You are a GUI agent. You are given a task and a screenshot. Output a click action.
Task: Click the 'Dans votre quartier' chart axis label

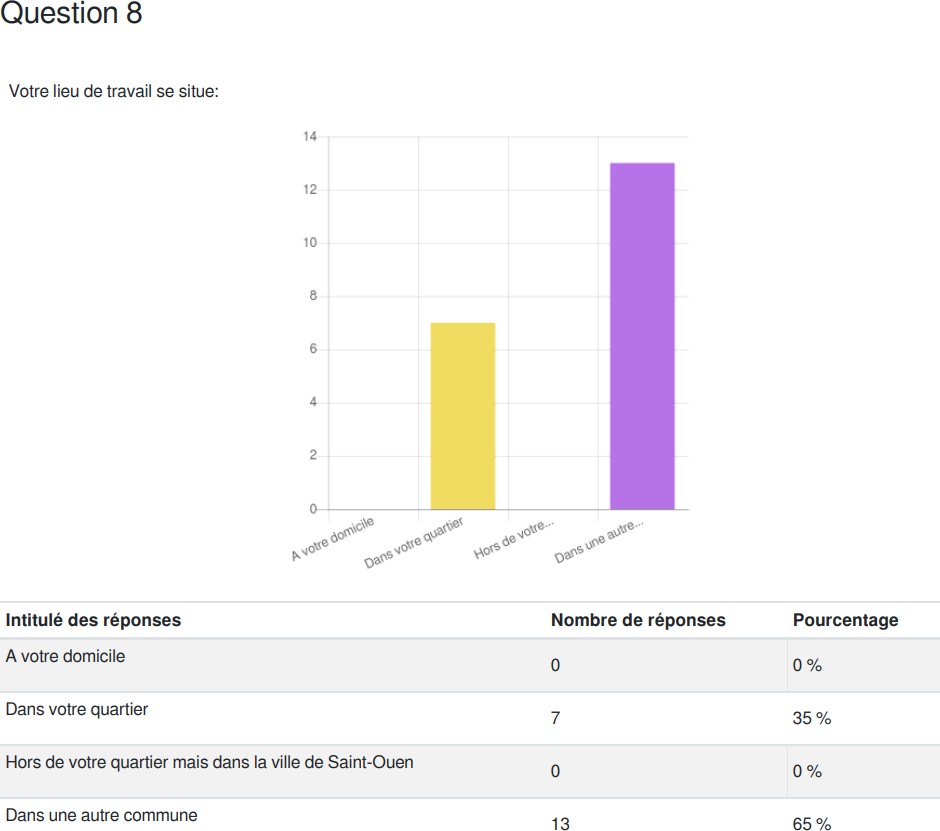tap(414, 543)
